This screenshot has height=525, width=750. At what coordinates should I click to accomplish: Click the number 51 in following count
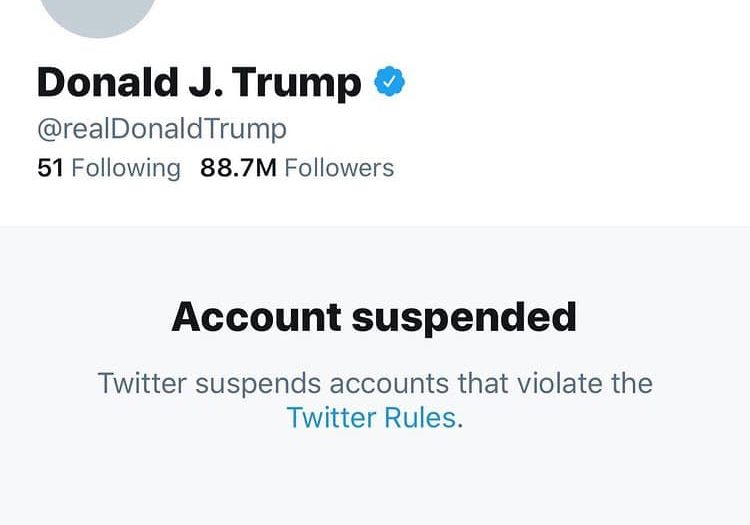pyautogui.click(x=50, y=167)
